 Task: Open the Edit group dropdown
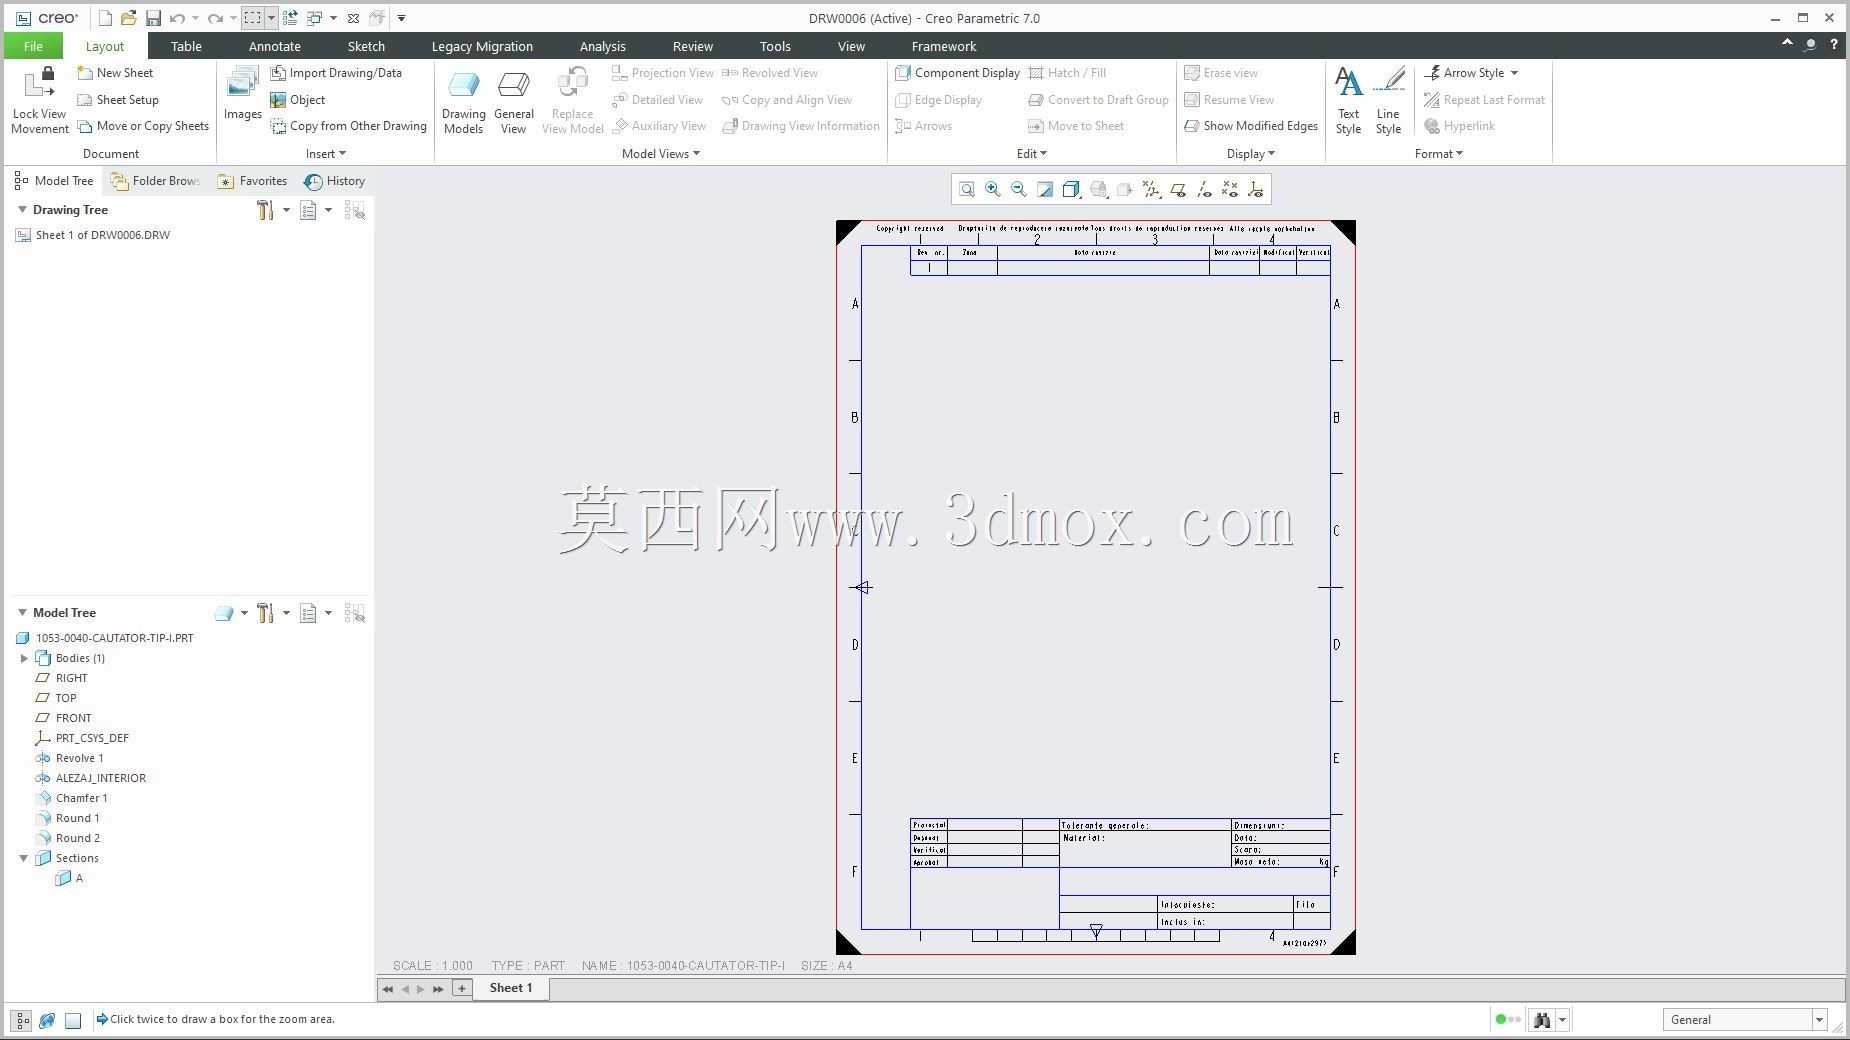[x=1032, y=154]
